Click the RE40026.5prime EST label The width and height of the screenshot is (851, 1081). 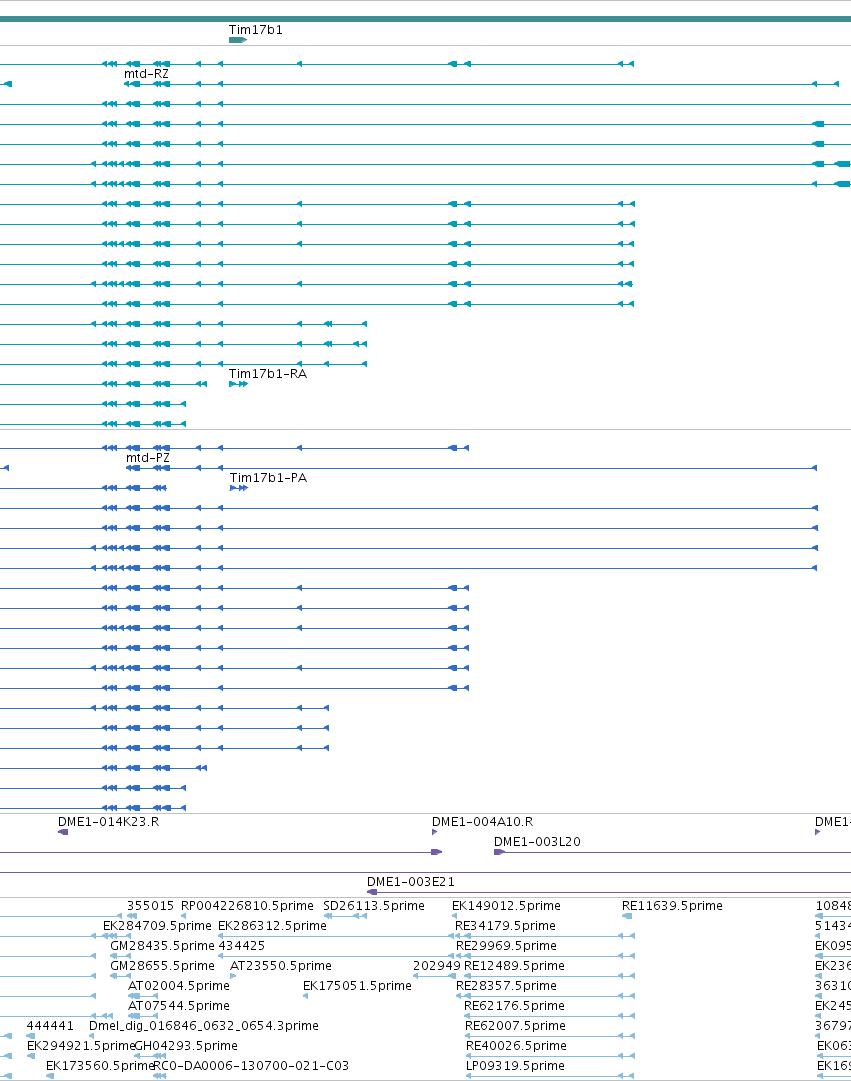(x=517, y=1046)
